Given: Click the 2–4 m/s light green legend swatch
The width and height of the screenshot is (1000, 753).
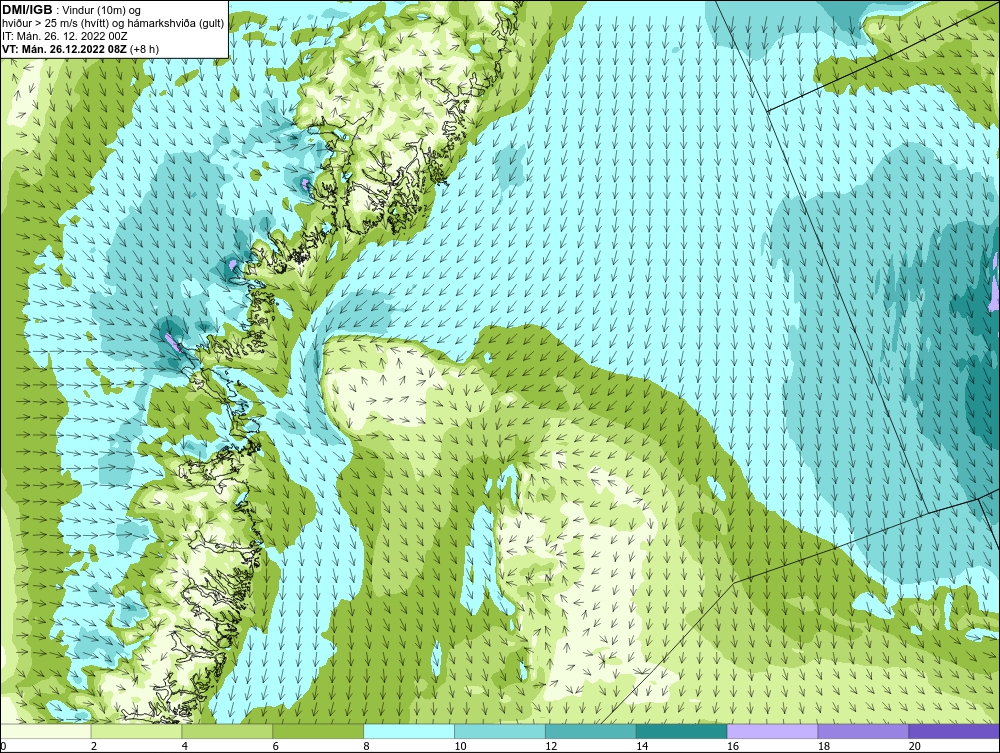Looking at the screenshot, I should click(136, 731).
